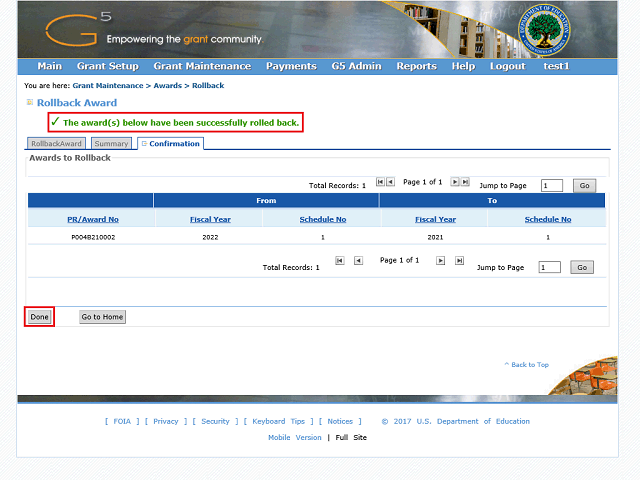The height and width of the screenshot is (480, 640).
Task: Go to previous page in bottom pager
Action: coord(358,260)
